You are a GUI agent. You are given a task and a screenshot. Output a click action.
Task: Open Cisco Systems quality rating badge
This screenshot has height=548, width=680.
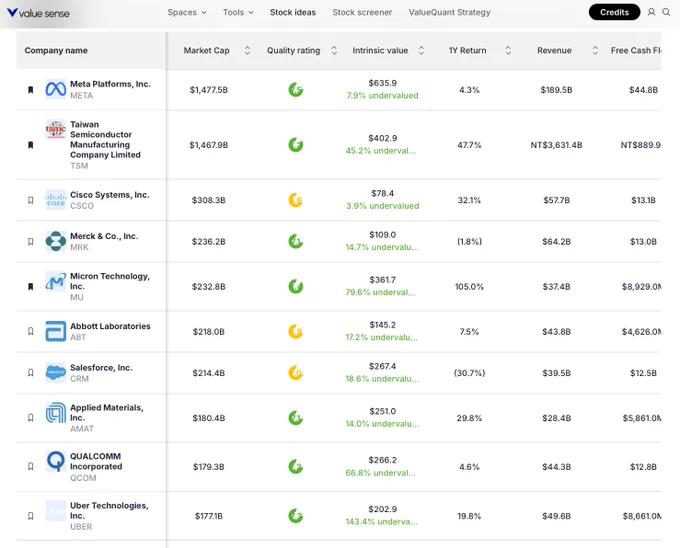point(296,200)
